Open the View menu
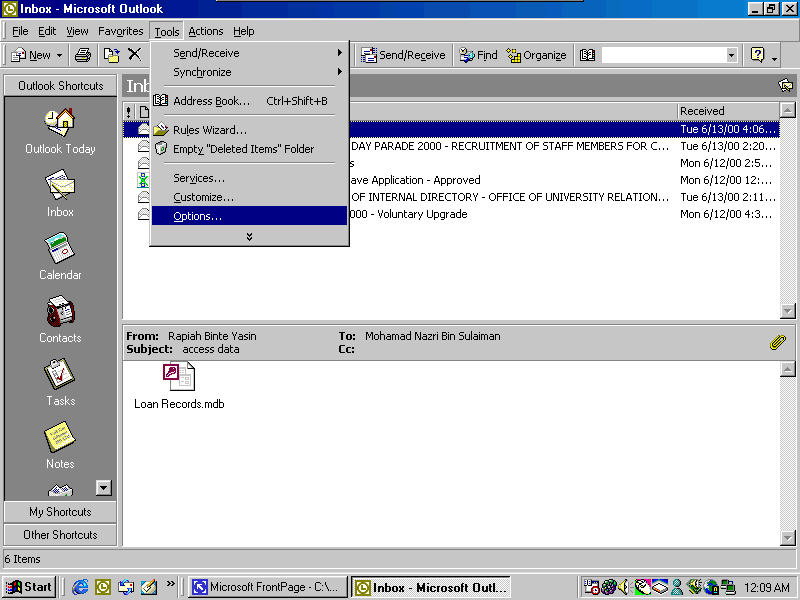The width and height of the screenshot is (800, 600). click(x=77, y=31)
